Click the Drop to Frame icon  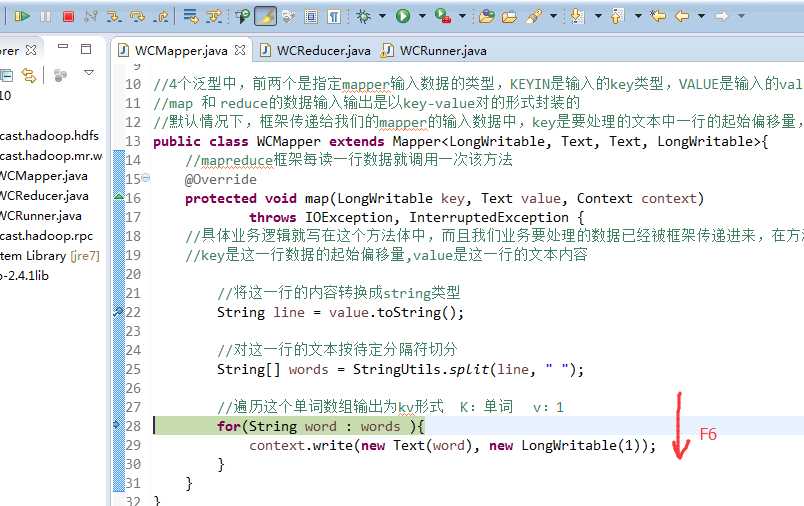(x=191, y=16)
